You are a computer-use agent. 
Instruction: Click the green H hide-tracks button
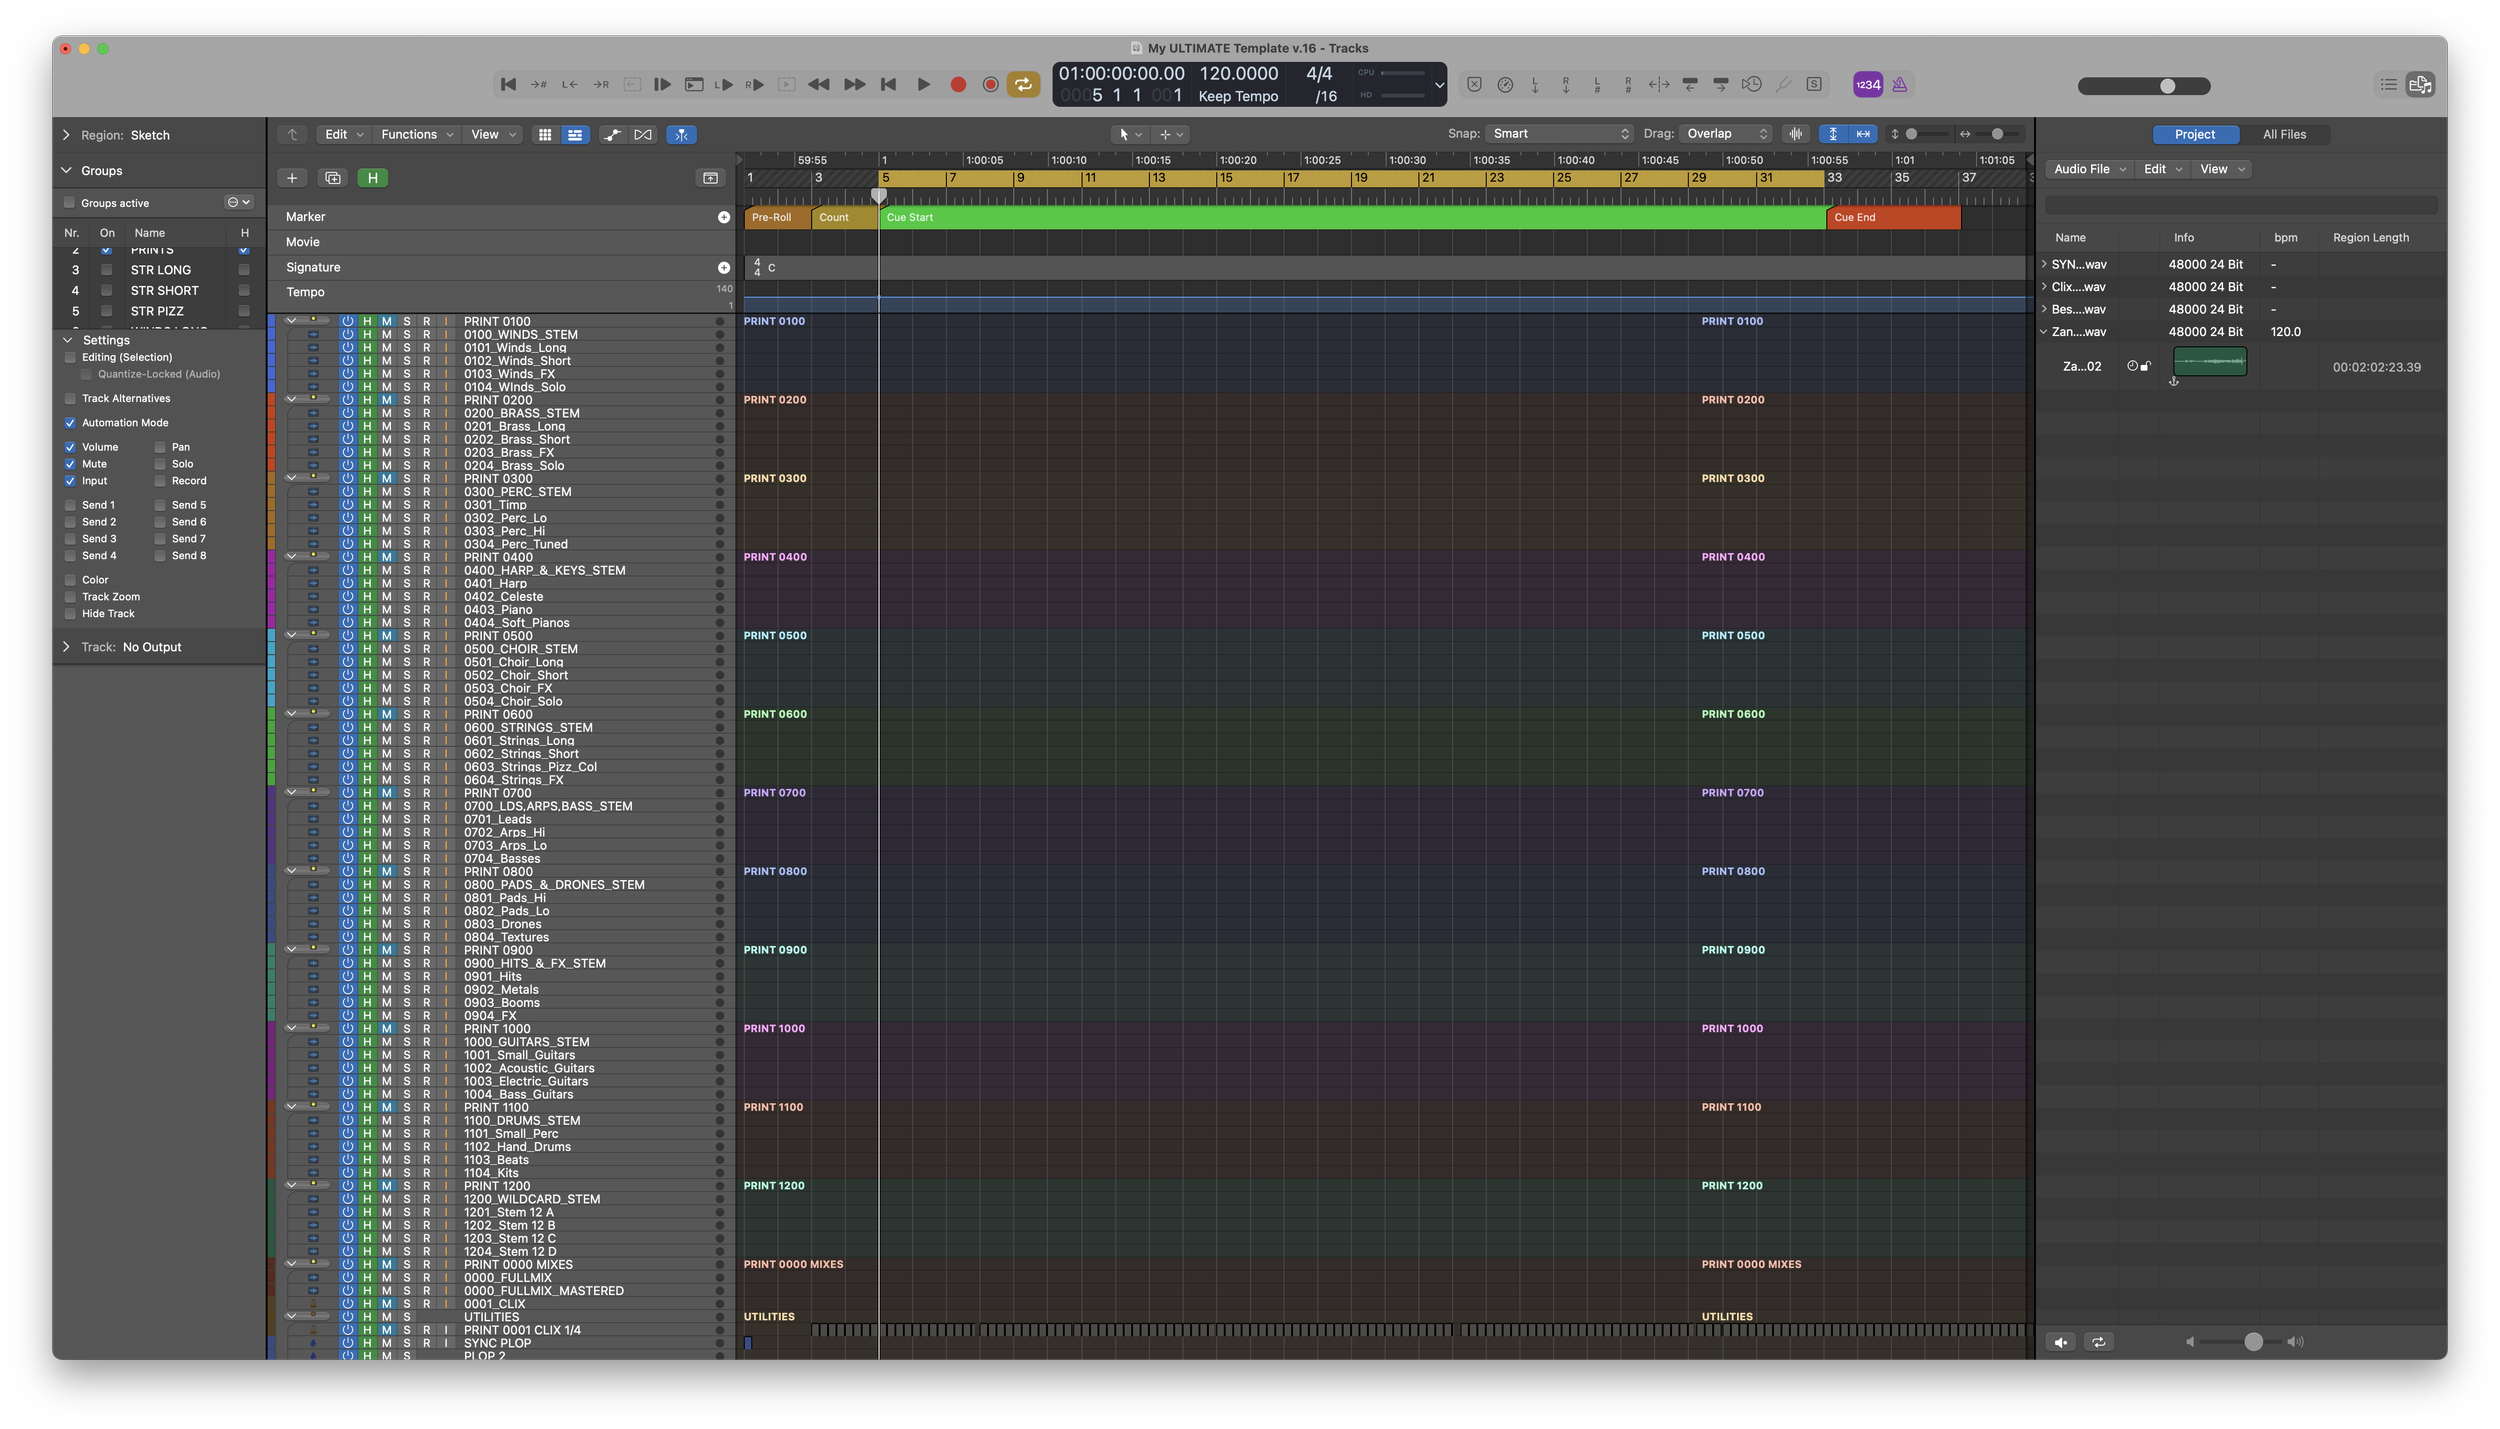(x=373, y=178)
